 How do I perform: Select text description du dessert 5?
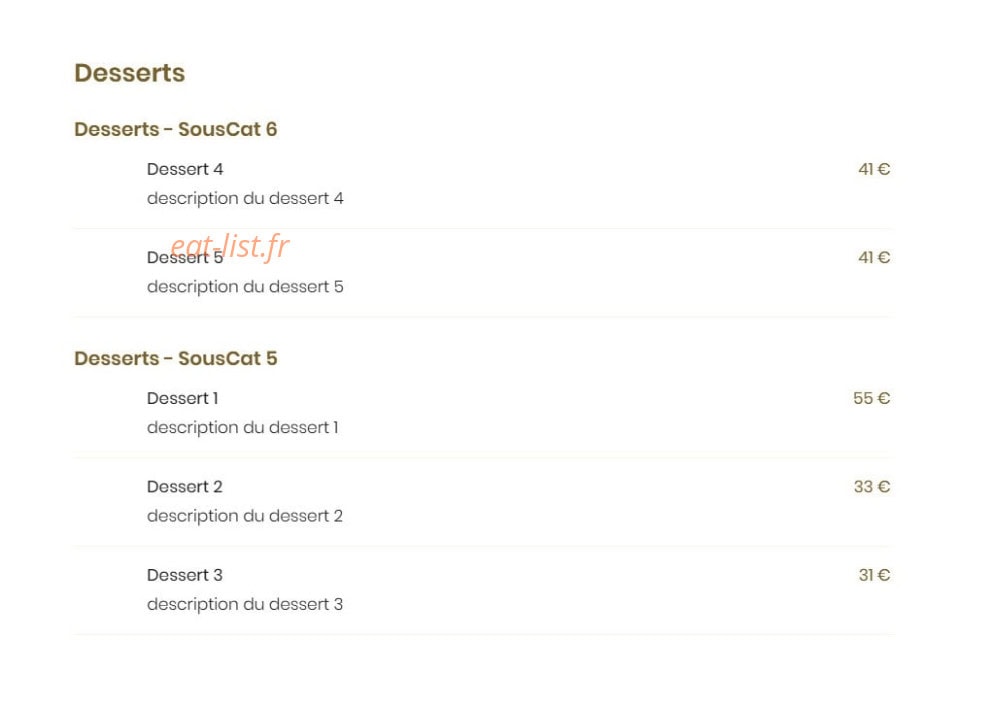tap(245, 287)
